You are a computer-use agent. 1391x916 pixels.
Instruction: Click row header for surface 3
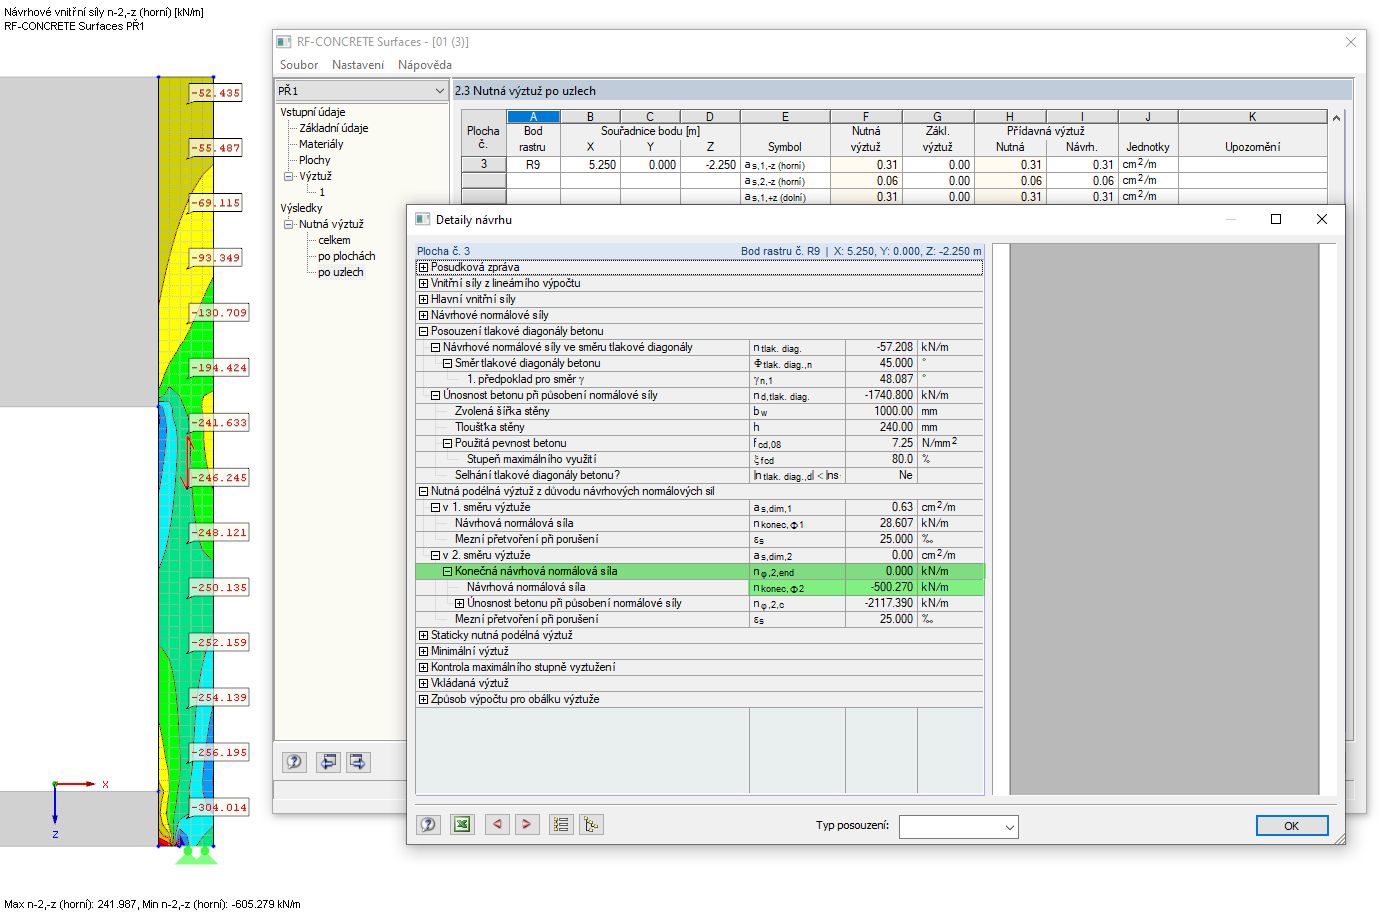click(x=484, y=165)
